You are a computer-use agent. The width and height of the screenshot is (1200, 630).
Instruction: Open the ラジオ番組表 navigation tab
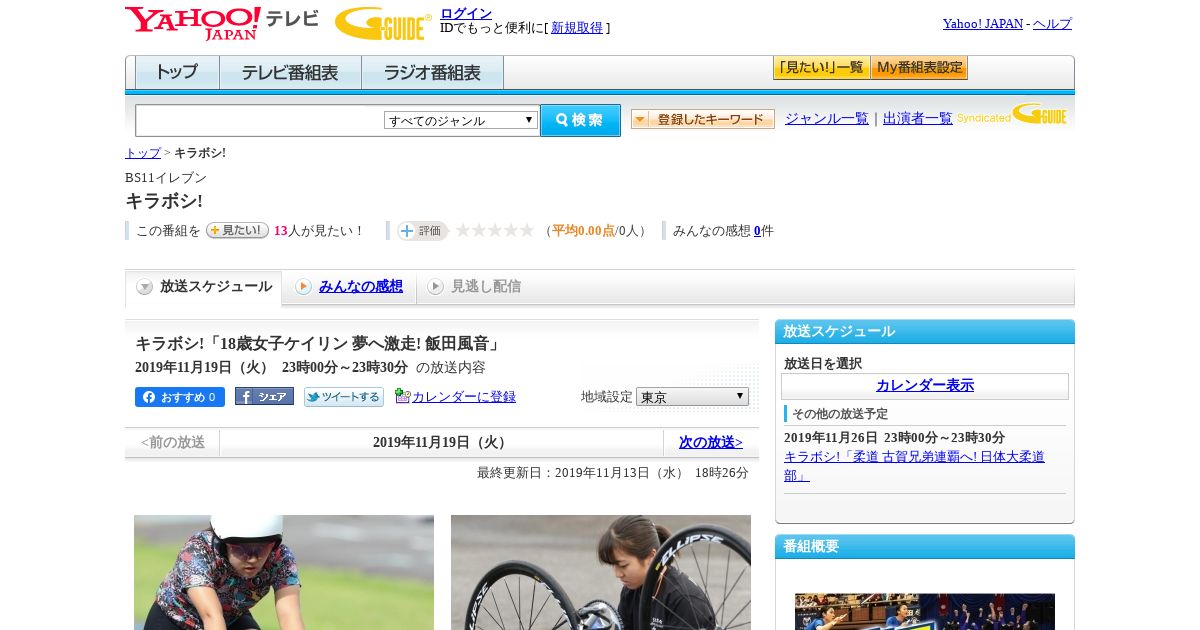432,73
